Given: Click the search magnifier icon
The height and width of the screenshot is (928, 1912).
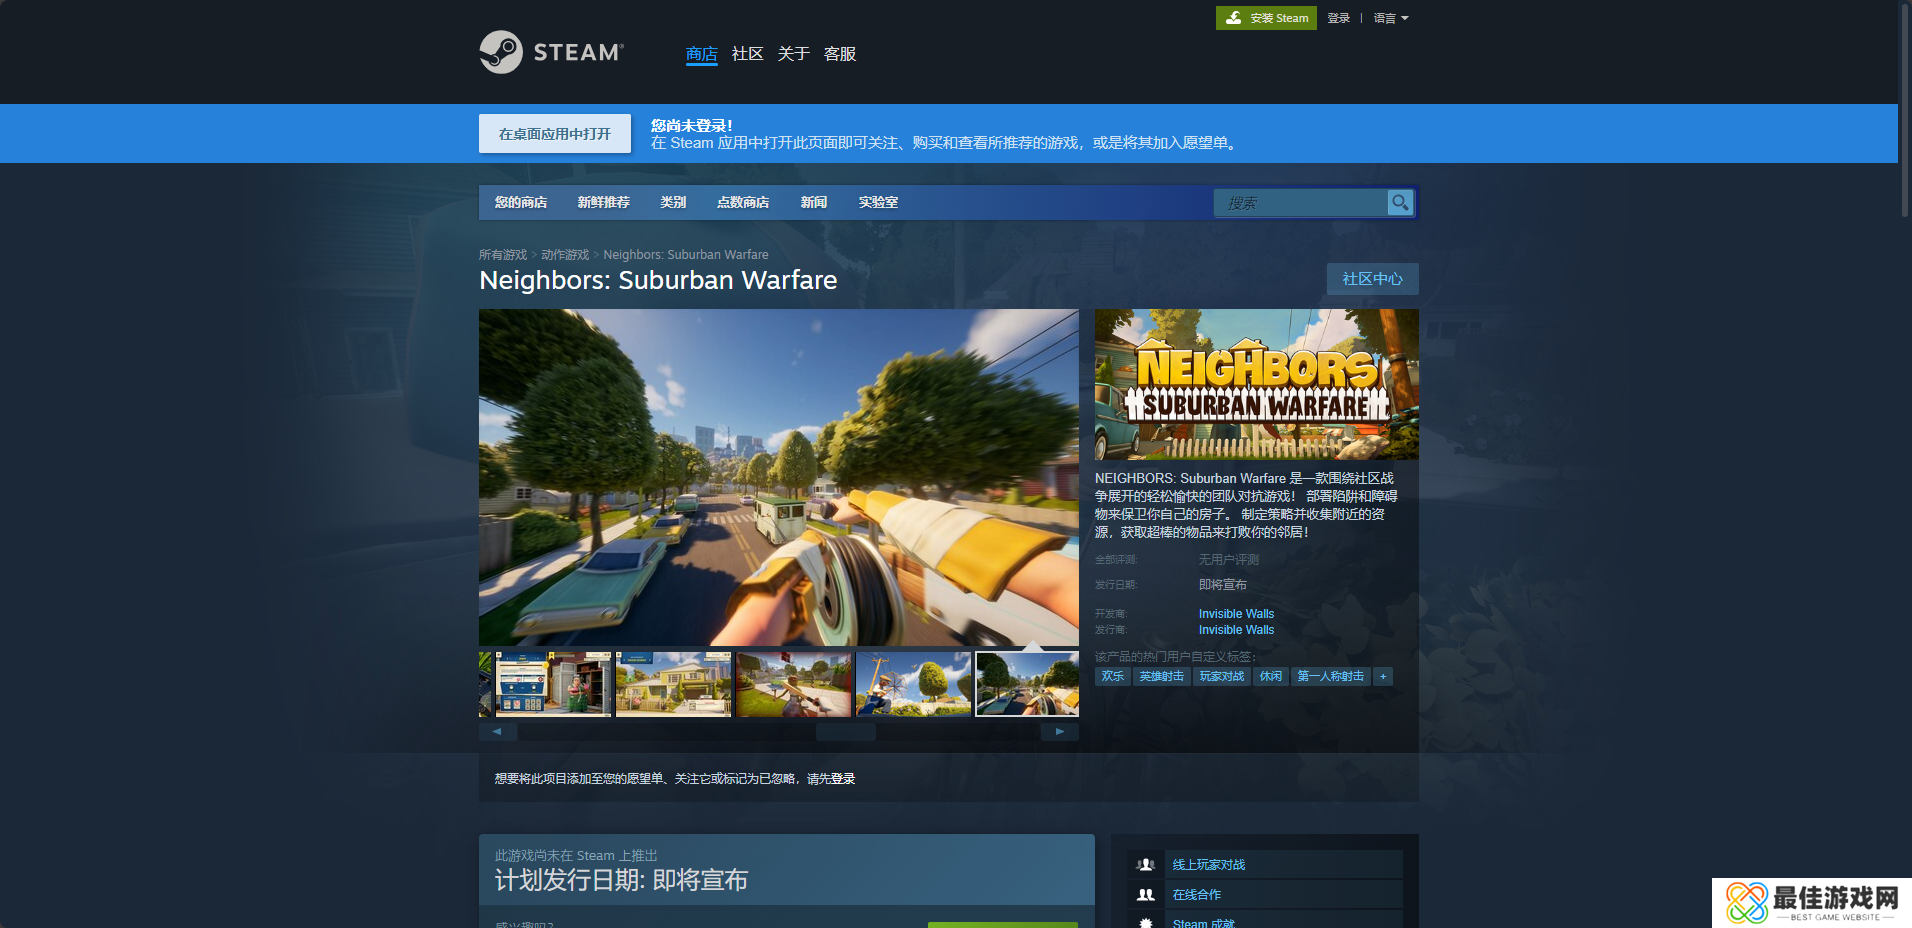Looking at the screenshot, I should 1400,202.
